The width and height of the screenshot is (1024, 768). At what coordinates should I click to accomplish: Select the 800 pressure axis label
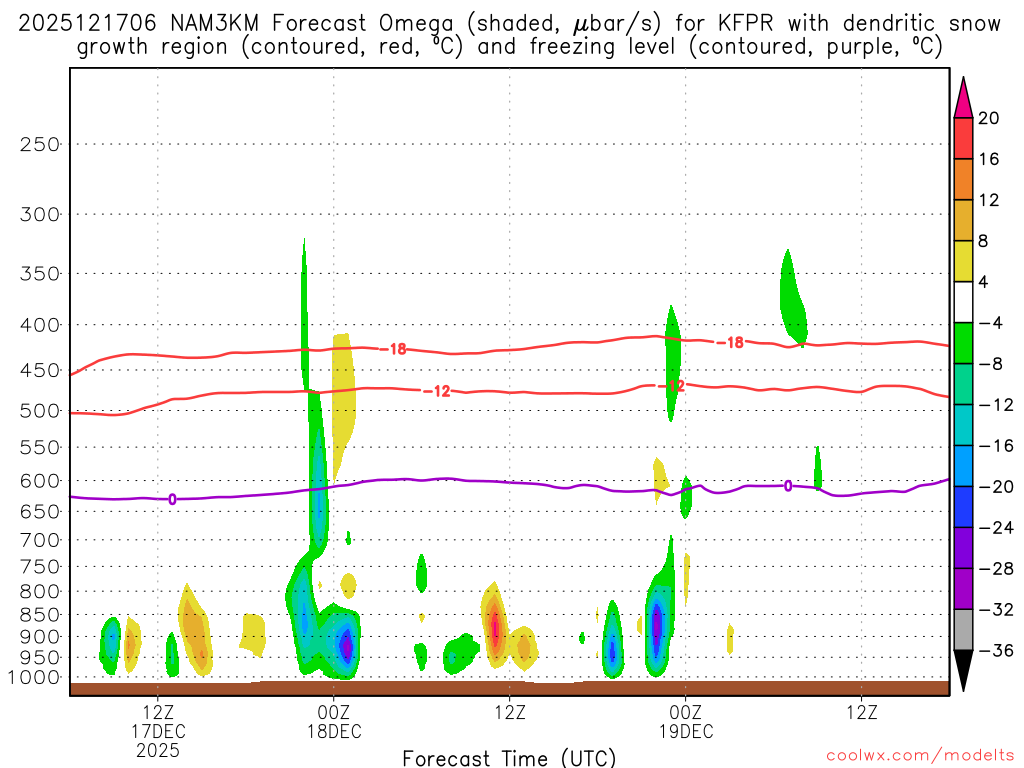click(40, 592)
